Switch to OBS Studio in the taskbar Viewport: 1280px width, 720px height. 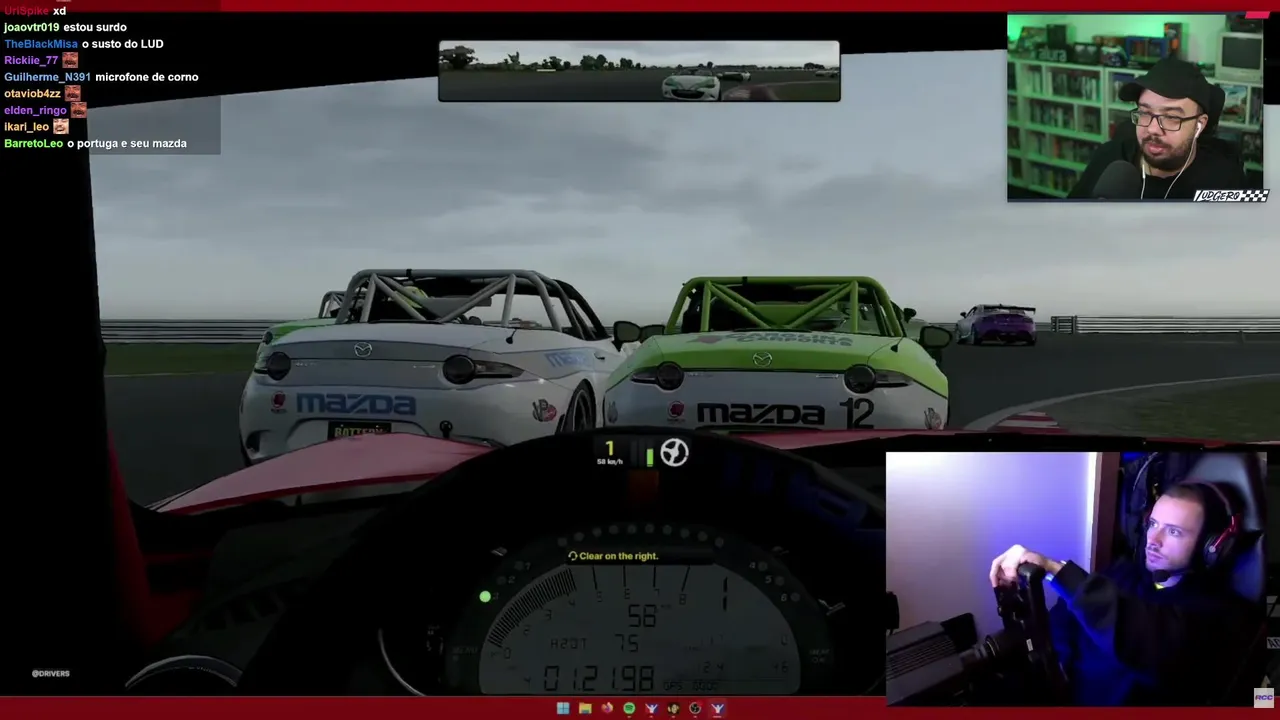[695, 708]
